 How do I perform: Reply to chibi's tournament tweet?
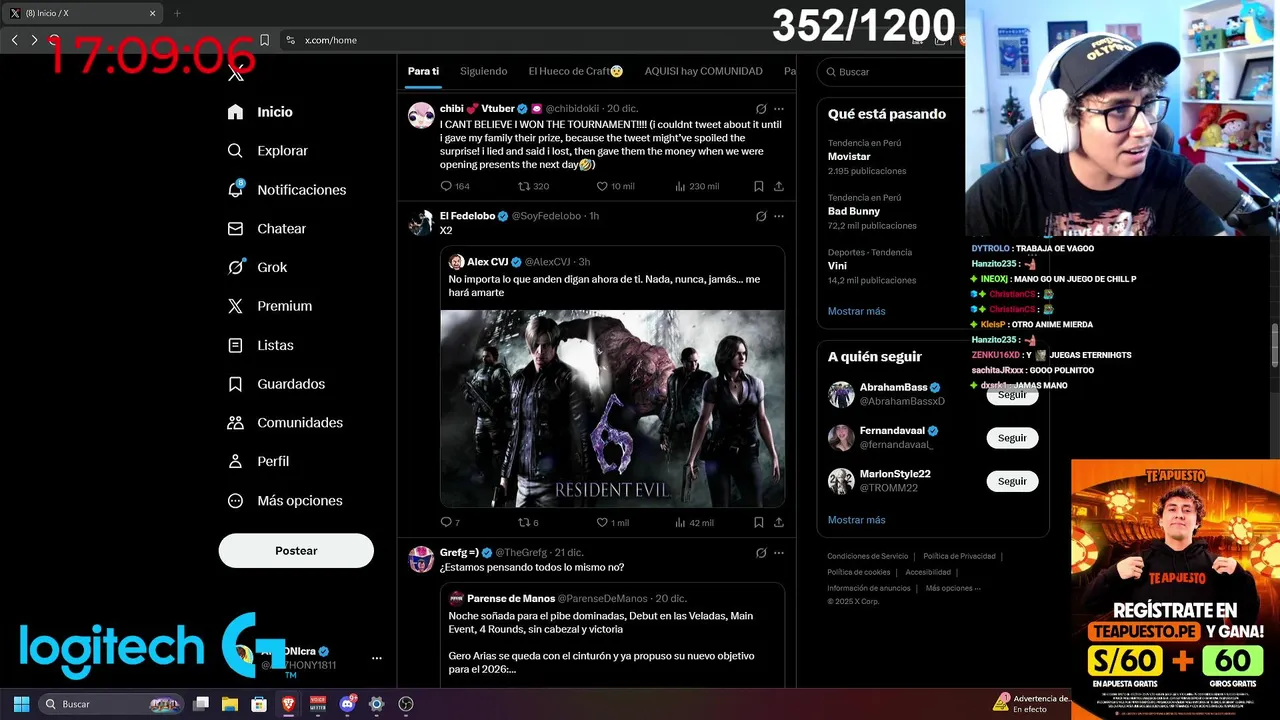pyautogui.click(x=455, y=186)
